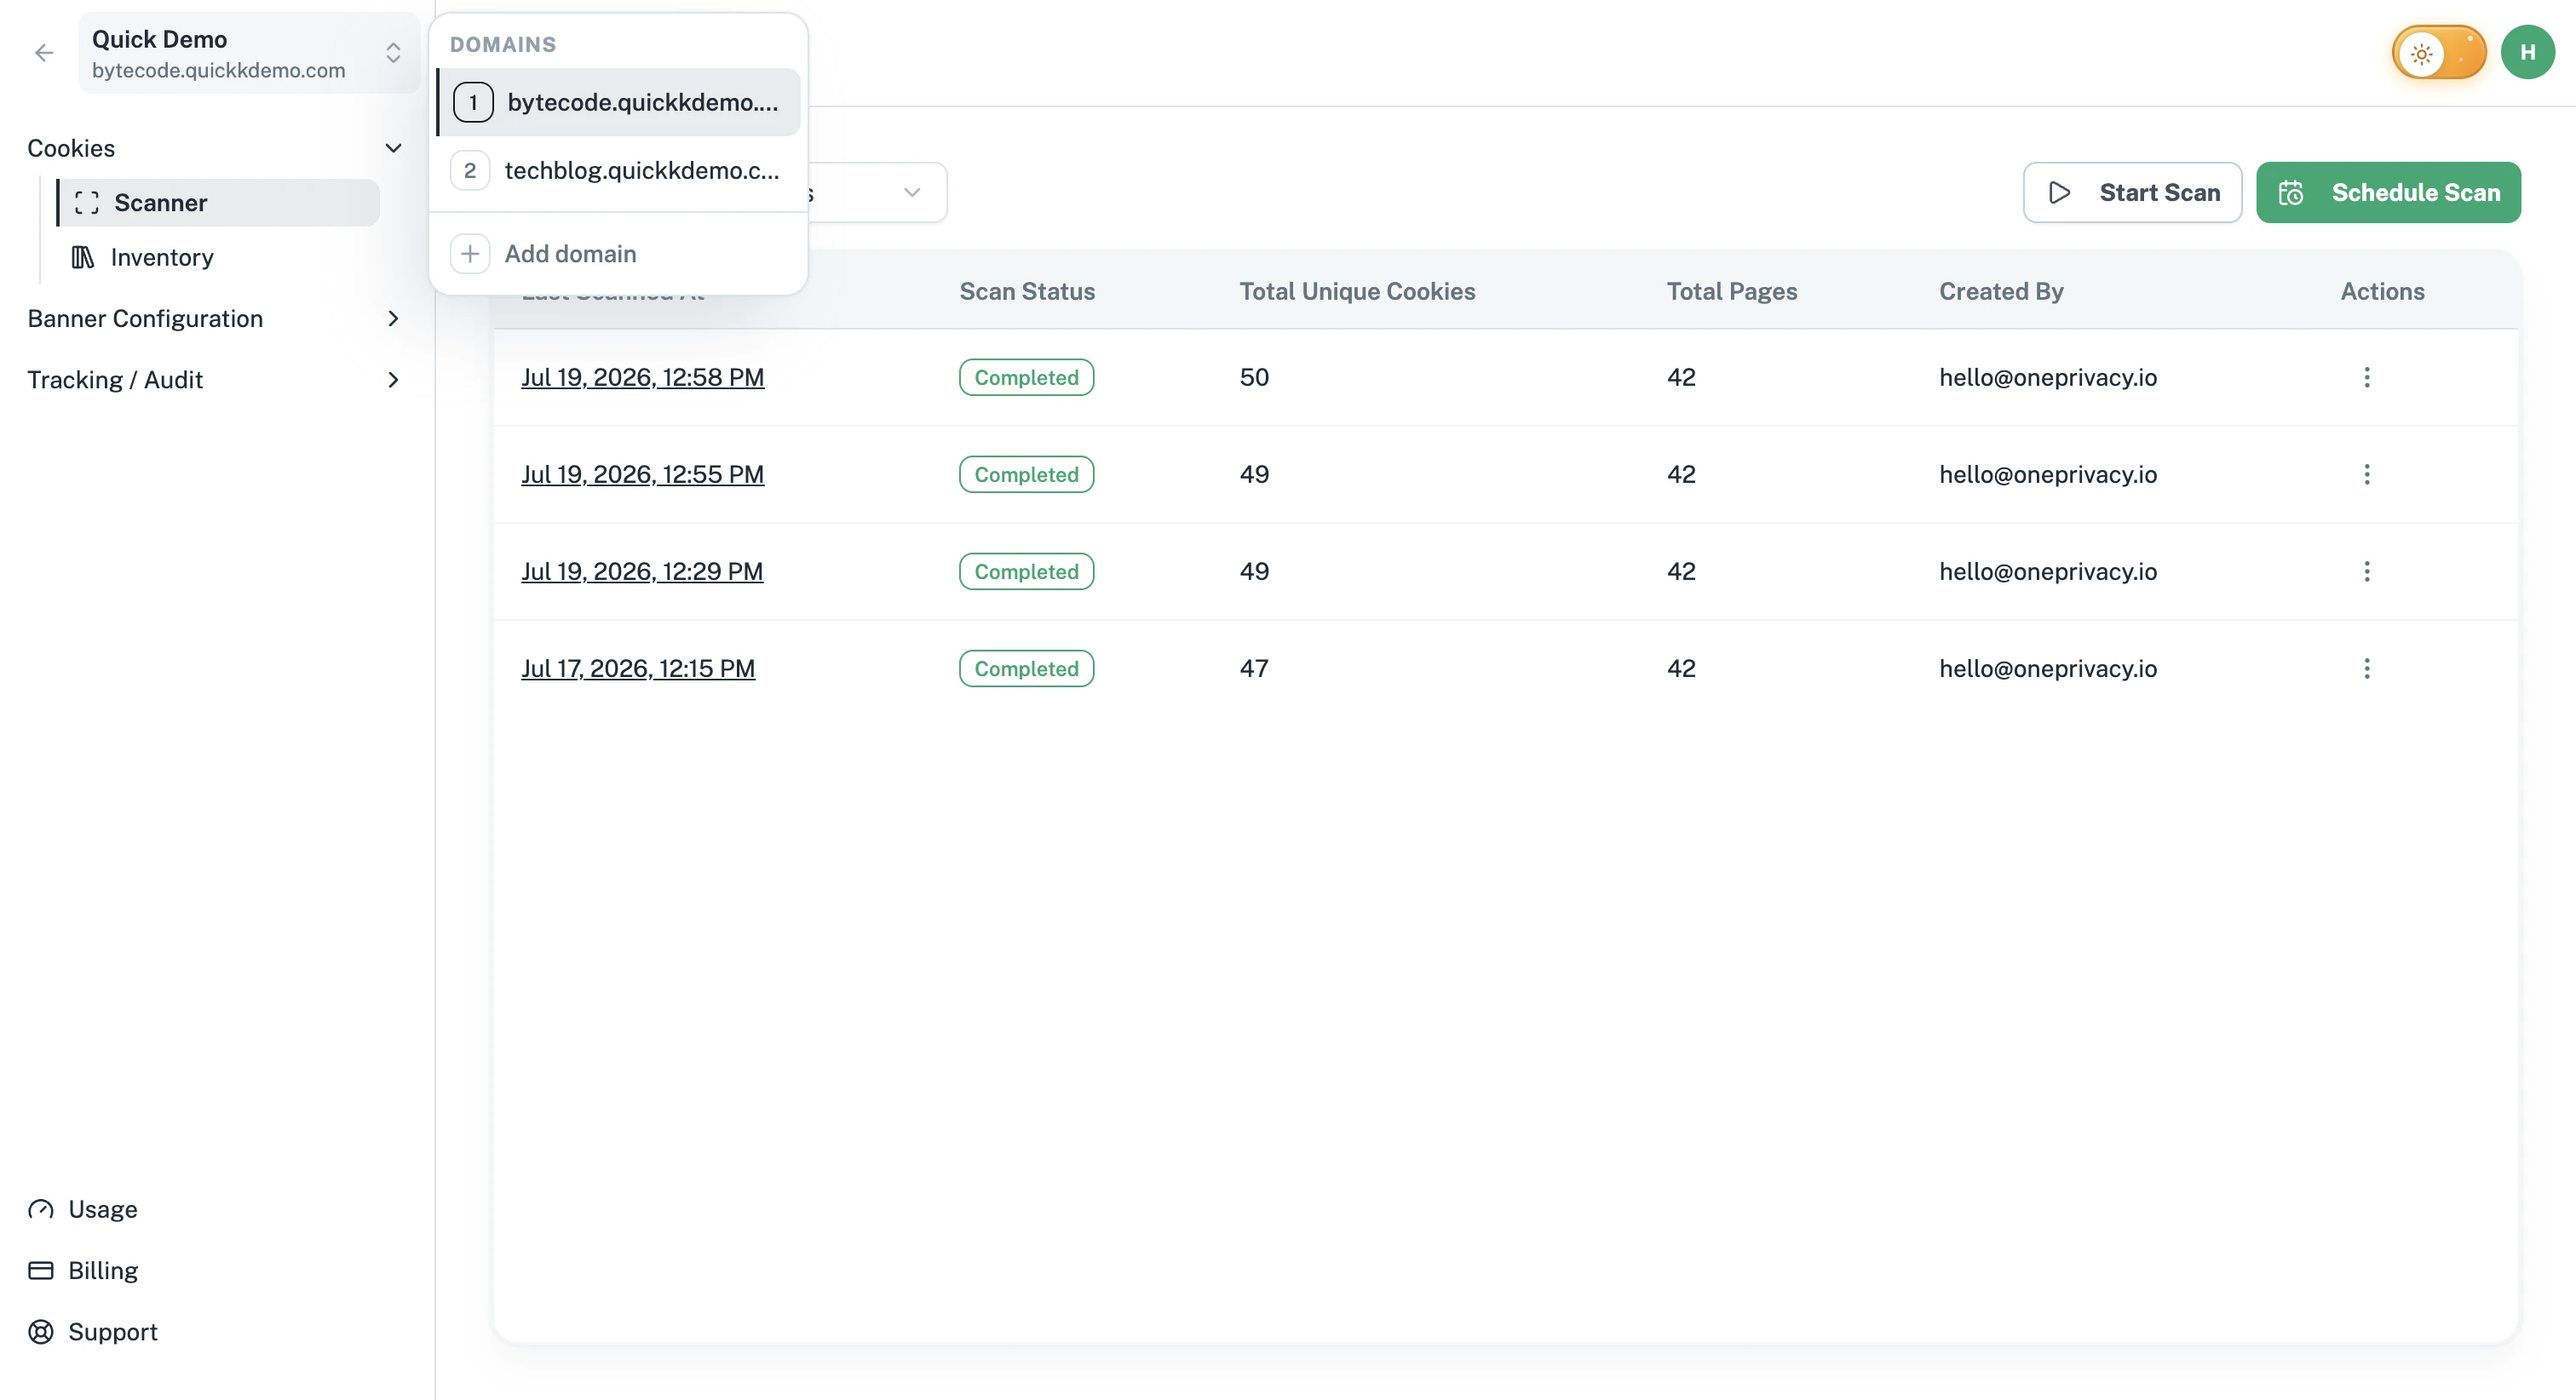
Task: Click Completed badge on 12:29 PM row
Action: point(1027,572)
